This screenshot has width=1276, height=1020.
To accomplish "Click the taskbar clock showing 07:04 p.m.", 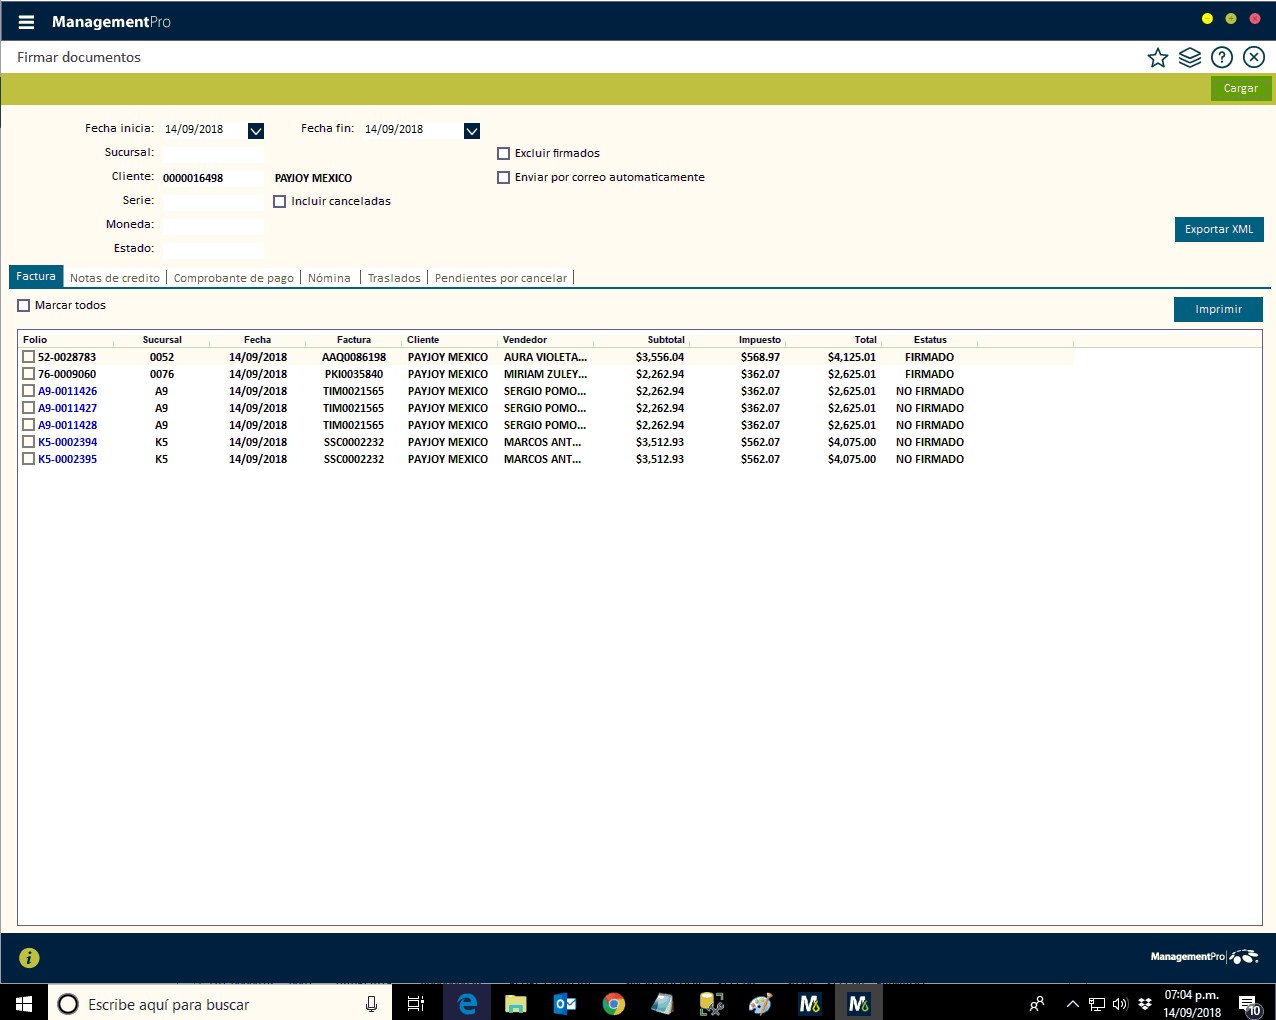I will tap(1192, 1004).
